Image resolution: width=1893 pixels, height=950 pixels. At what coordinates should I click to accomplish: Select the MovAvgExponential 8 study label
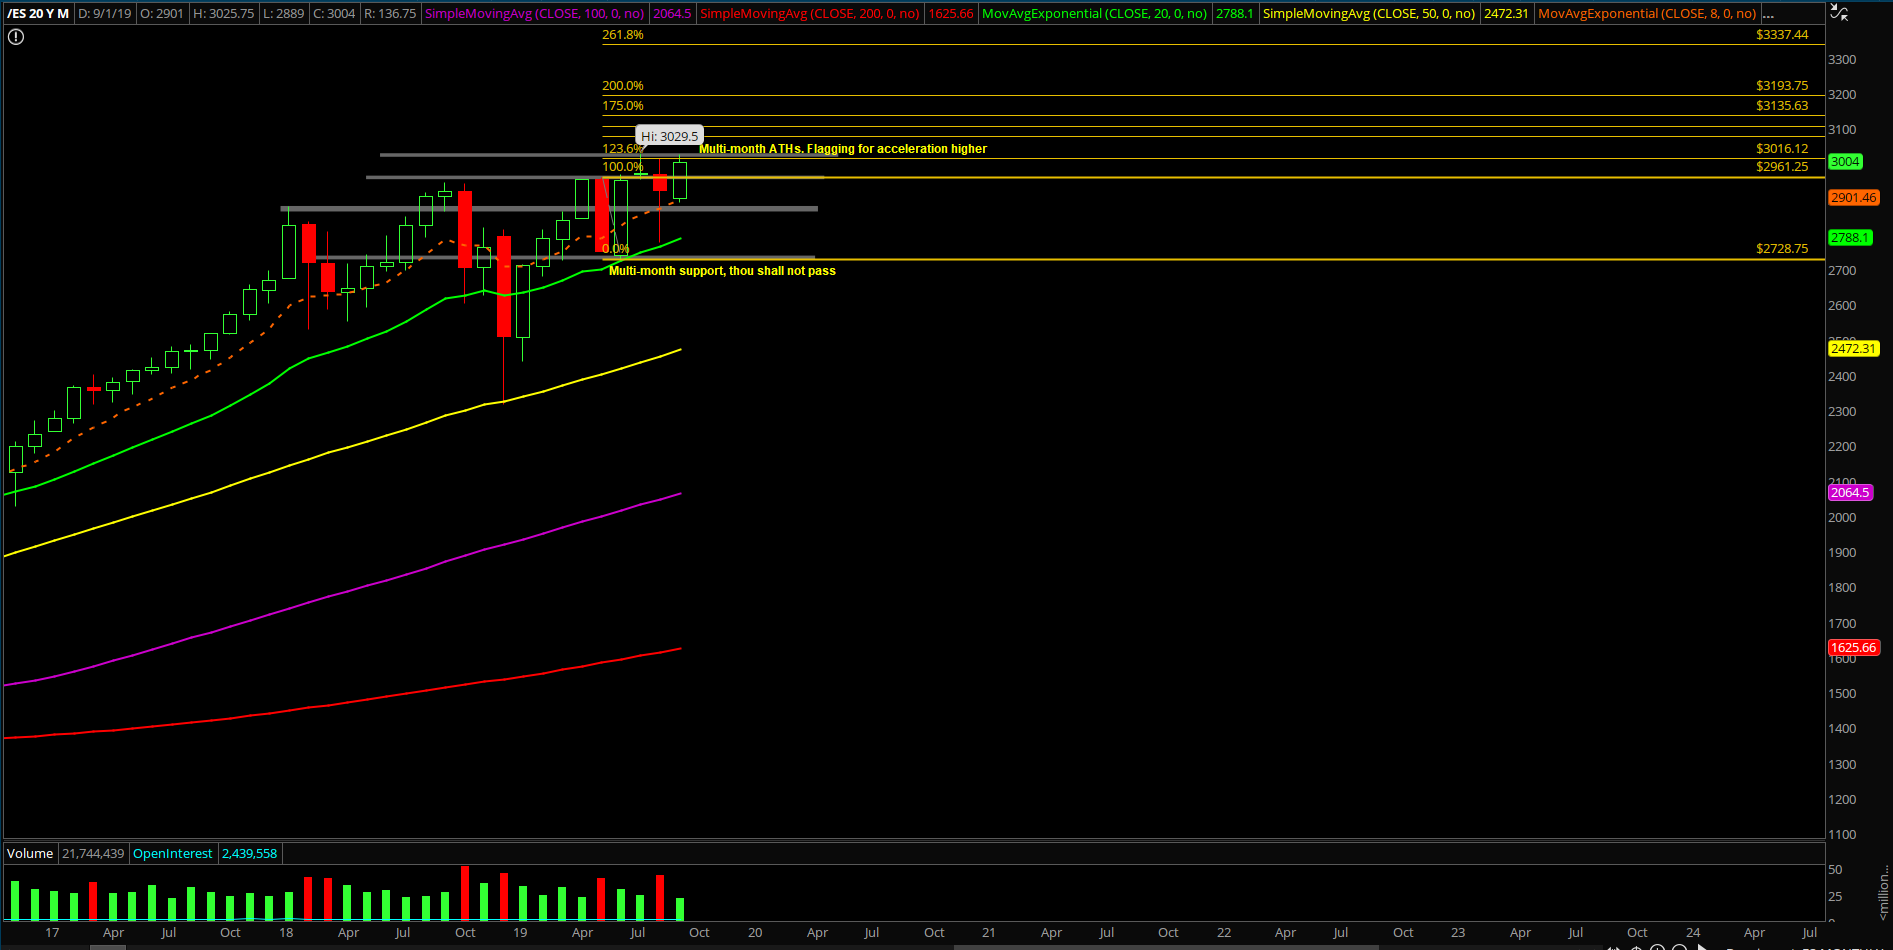coord(1647,14)
